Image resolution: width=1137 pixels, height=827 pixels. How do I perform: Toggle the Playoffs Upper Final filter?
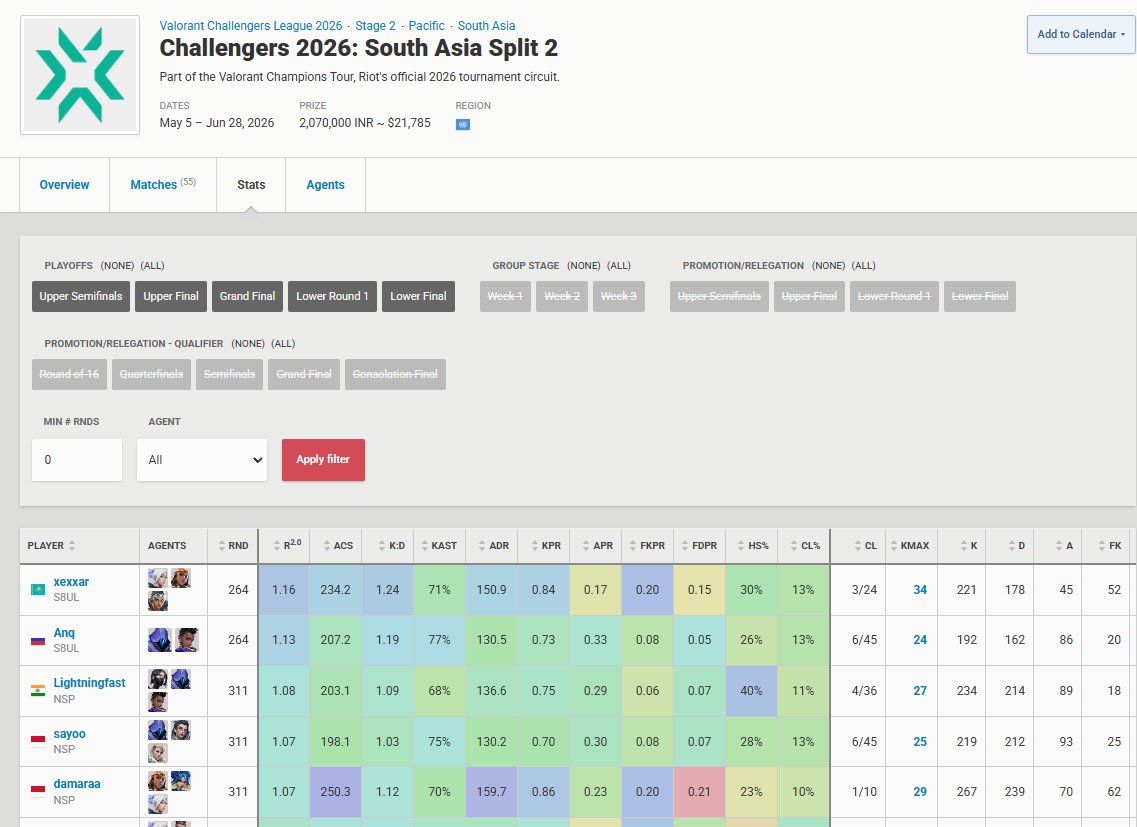(171, 296)
